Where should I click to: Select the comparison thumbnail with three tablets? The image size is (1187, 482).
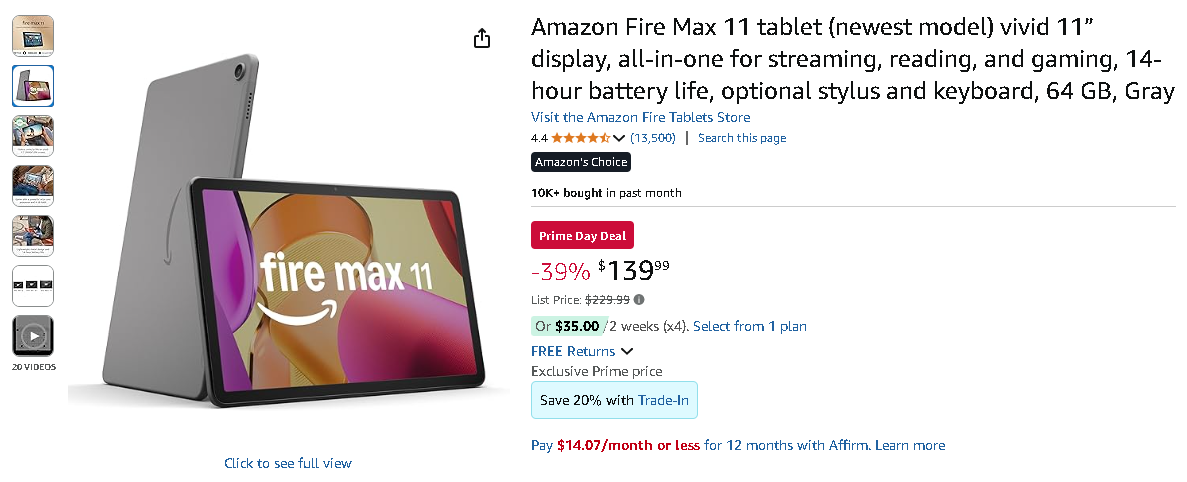click(x=33, y=286)
